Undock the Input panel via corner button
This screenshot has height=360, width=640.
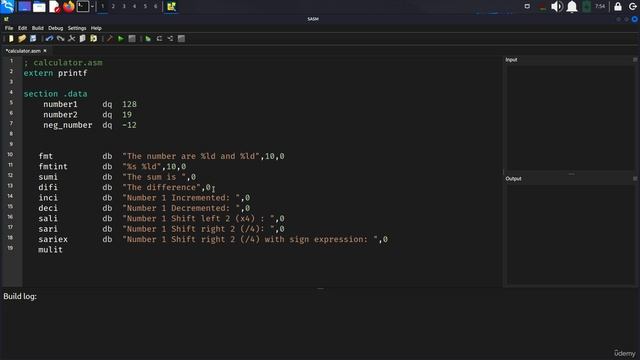point(635,60)
